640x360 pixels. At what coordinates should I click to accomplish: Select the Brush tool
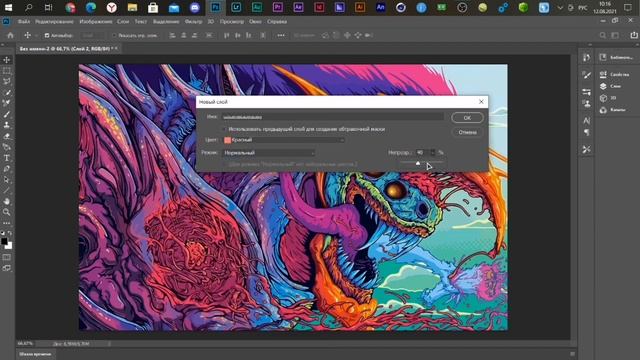7,114
